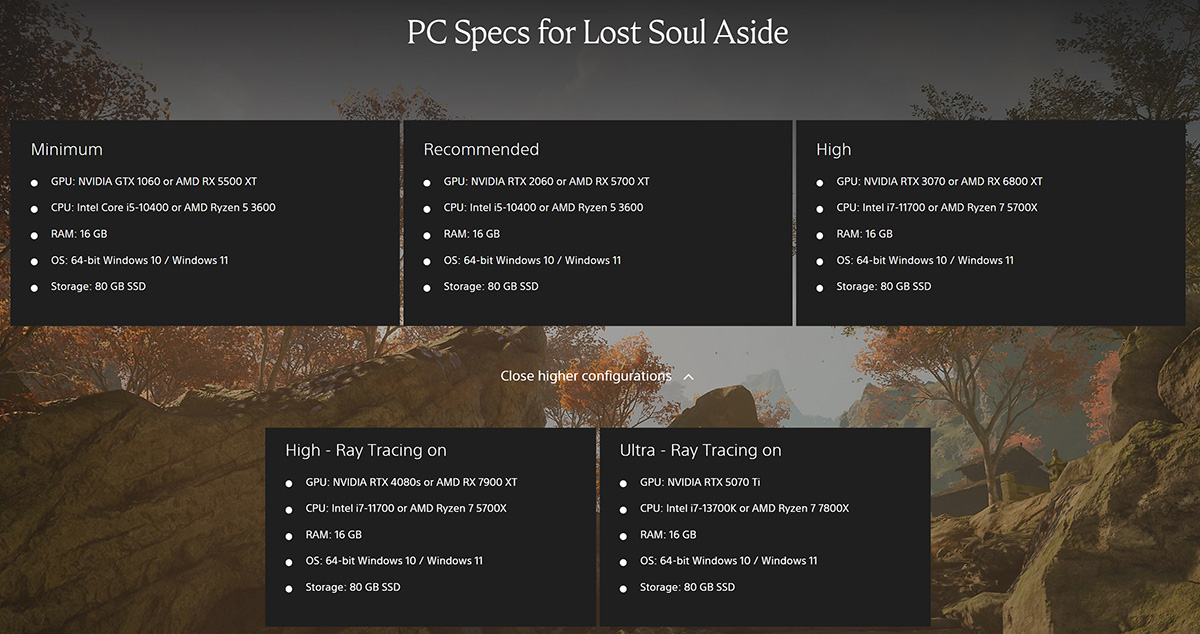The width and height of the screenshot is (1200, 634).
Task: Click the chevron-up arrow beside Close higher configurations
Action: pyautogui.click(x=688, y=377)
